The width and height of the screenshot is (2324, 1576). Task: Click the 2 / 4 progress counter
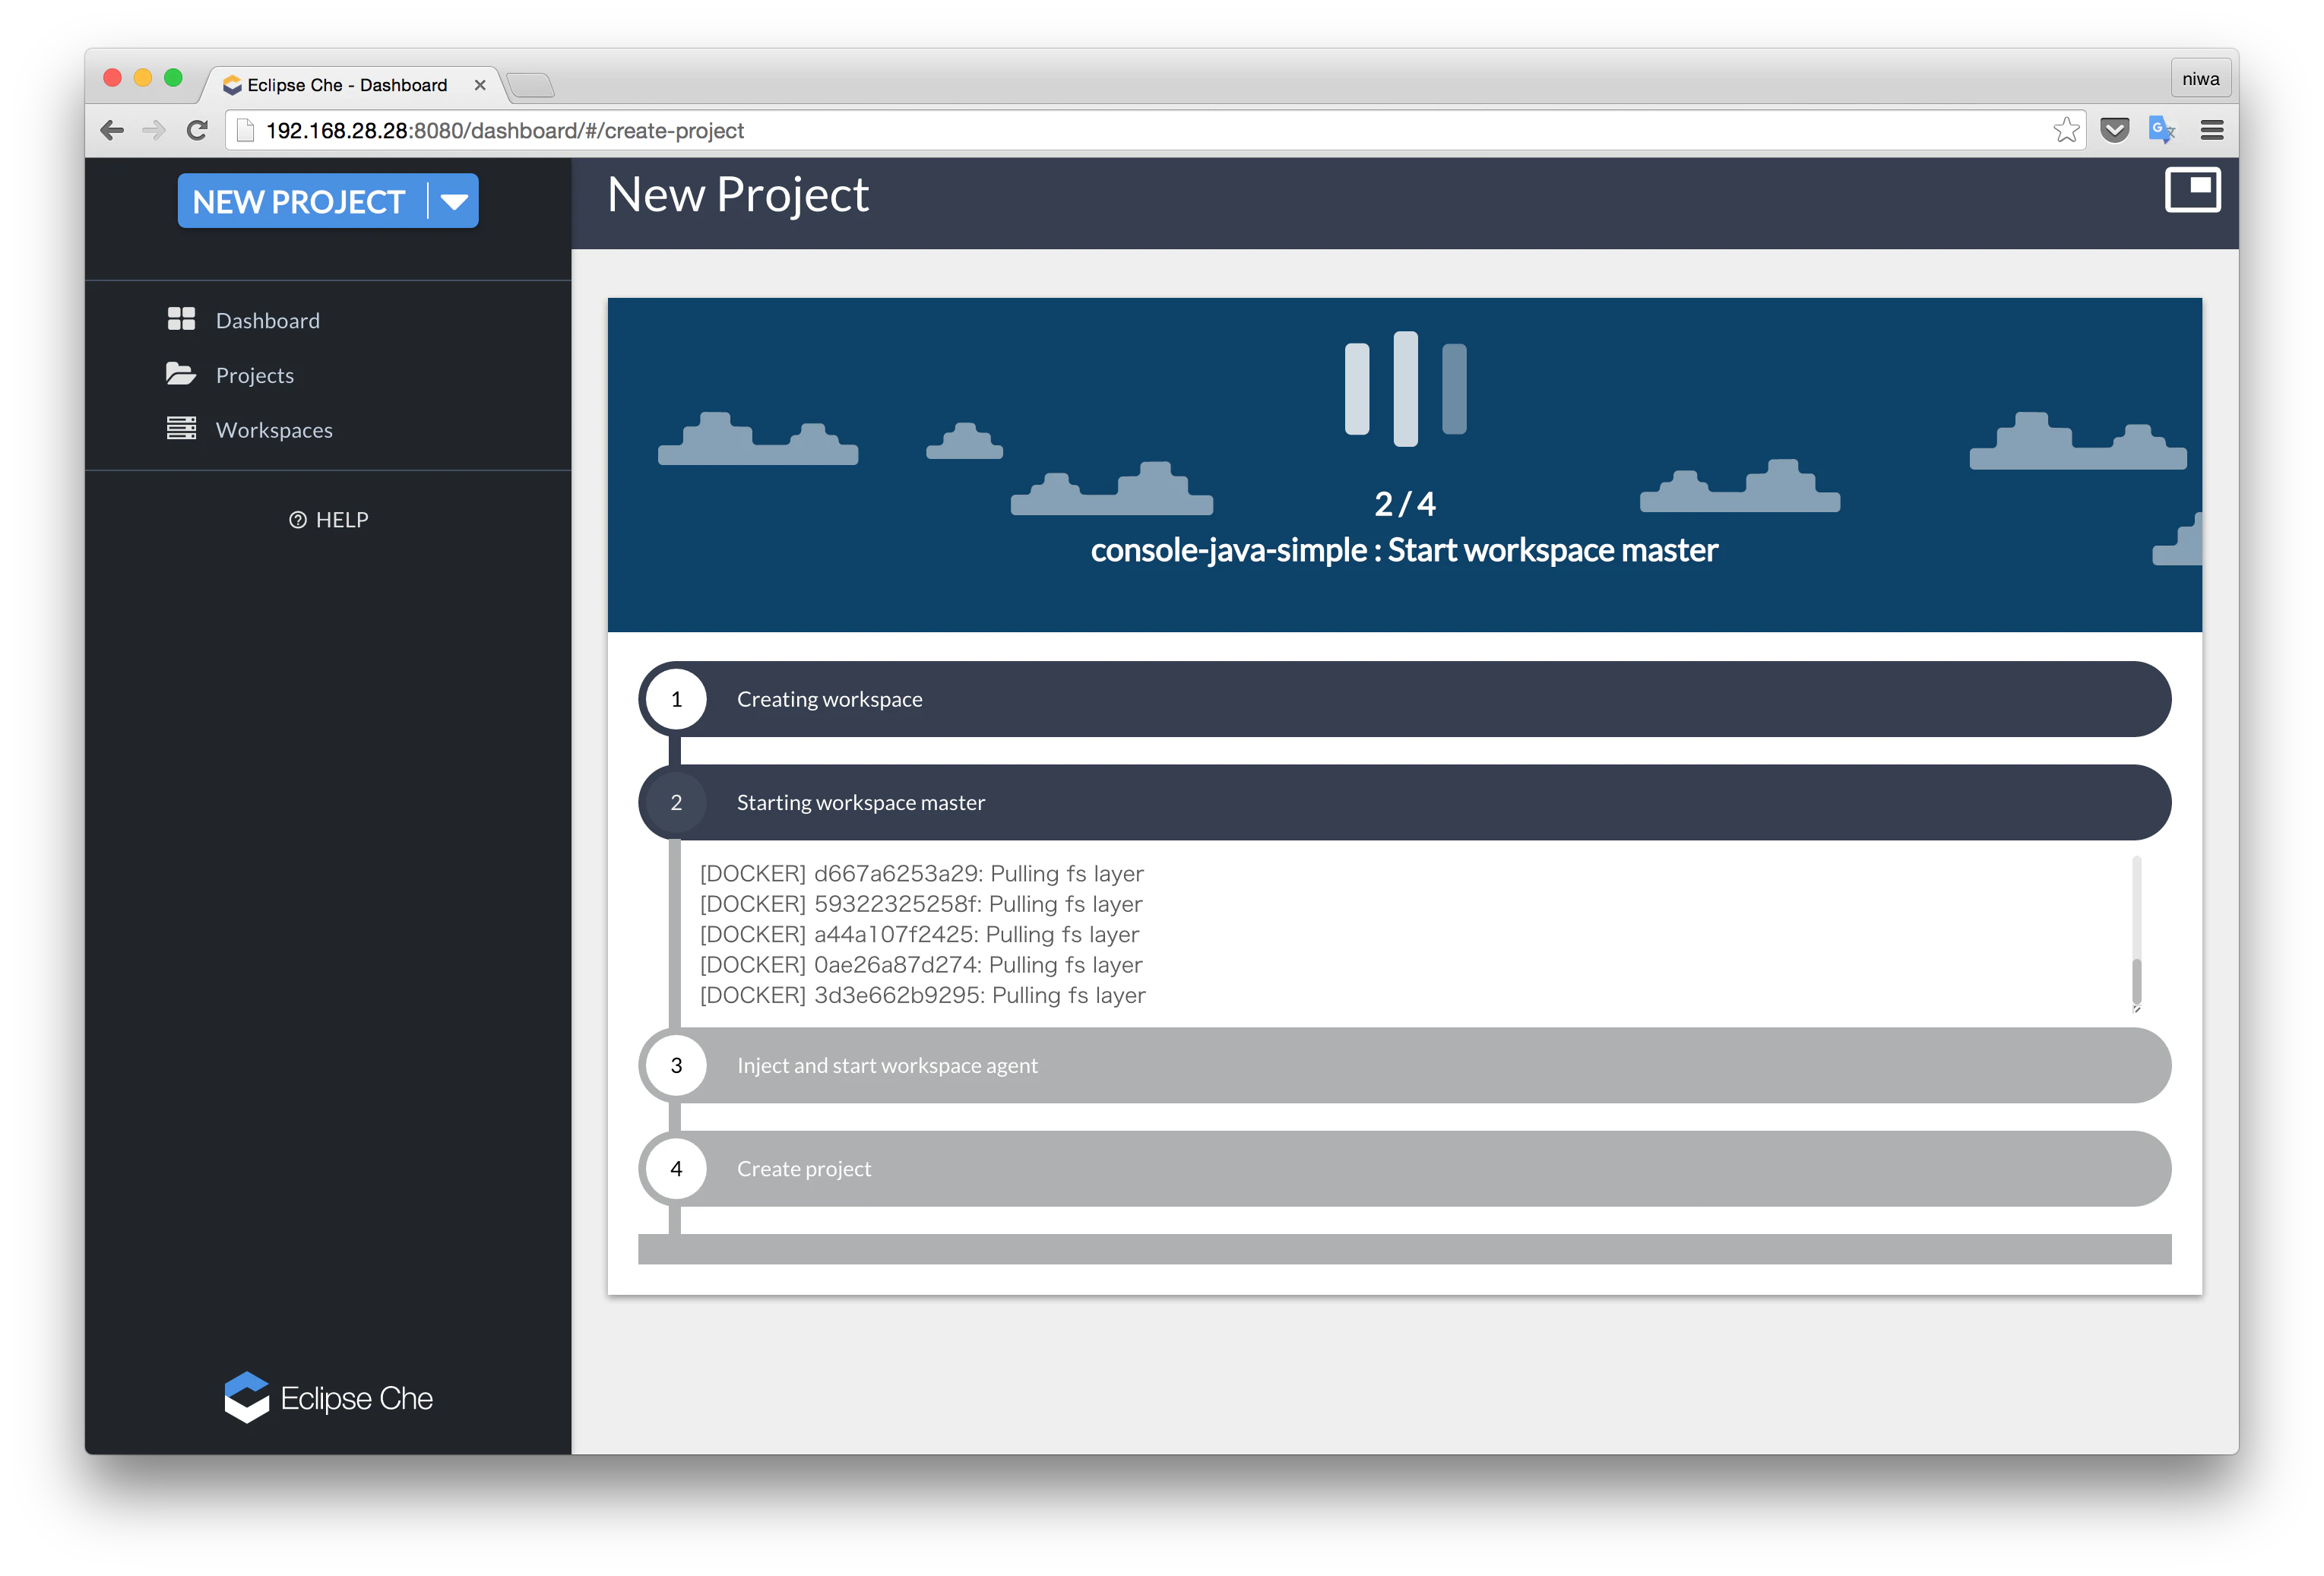(1405, 503)
